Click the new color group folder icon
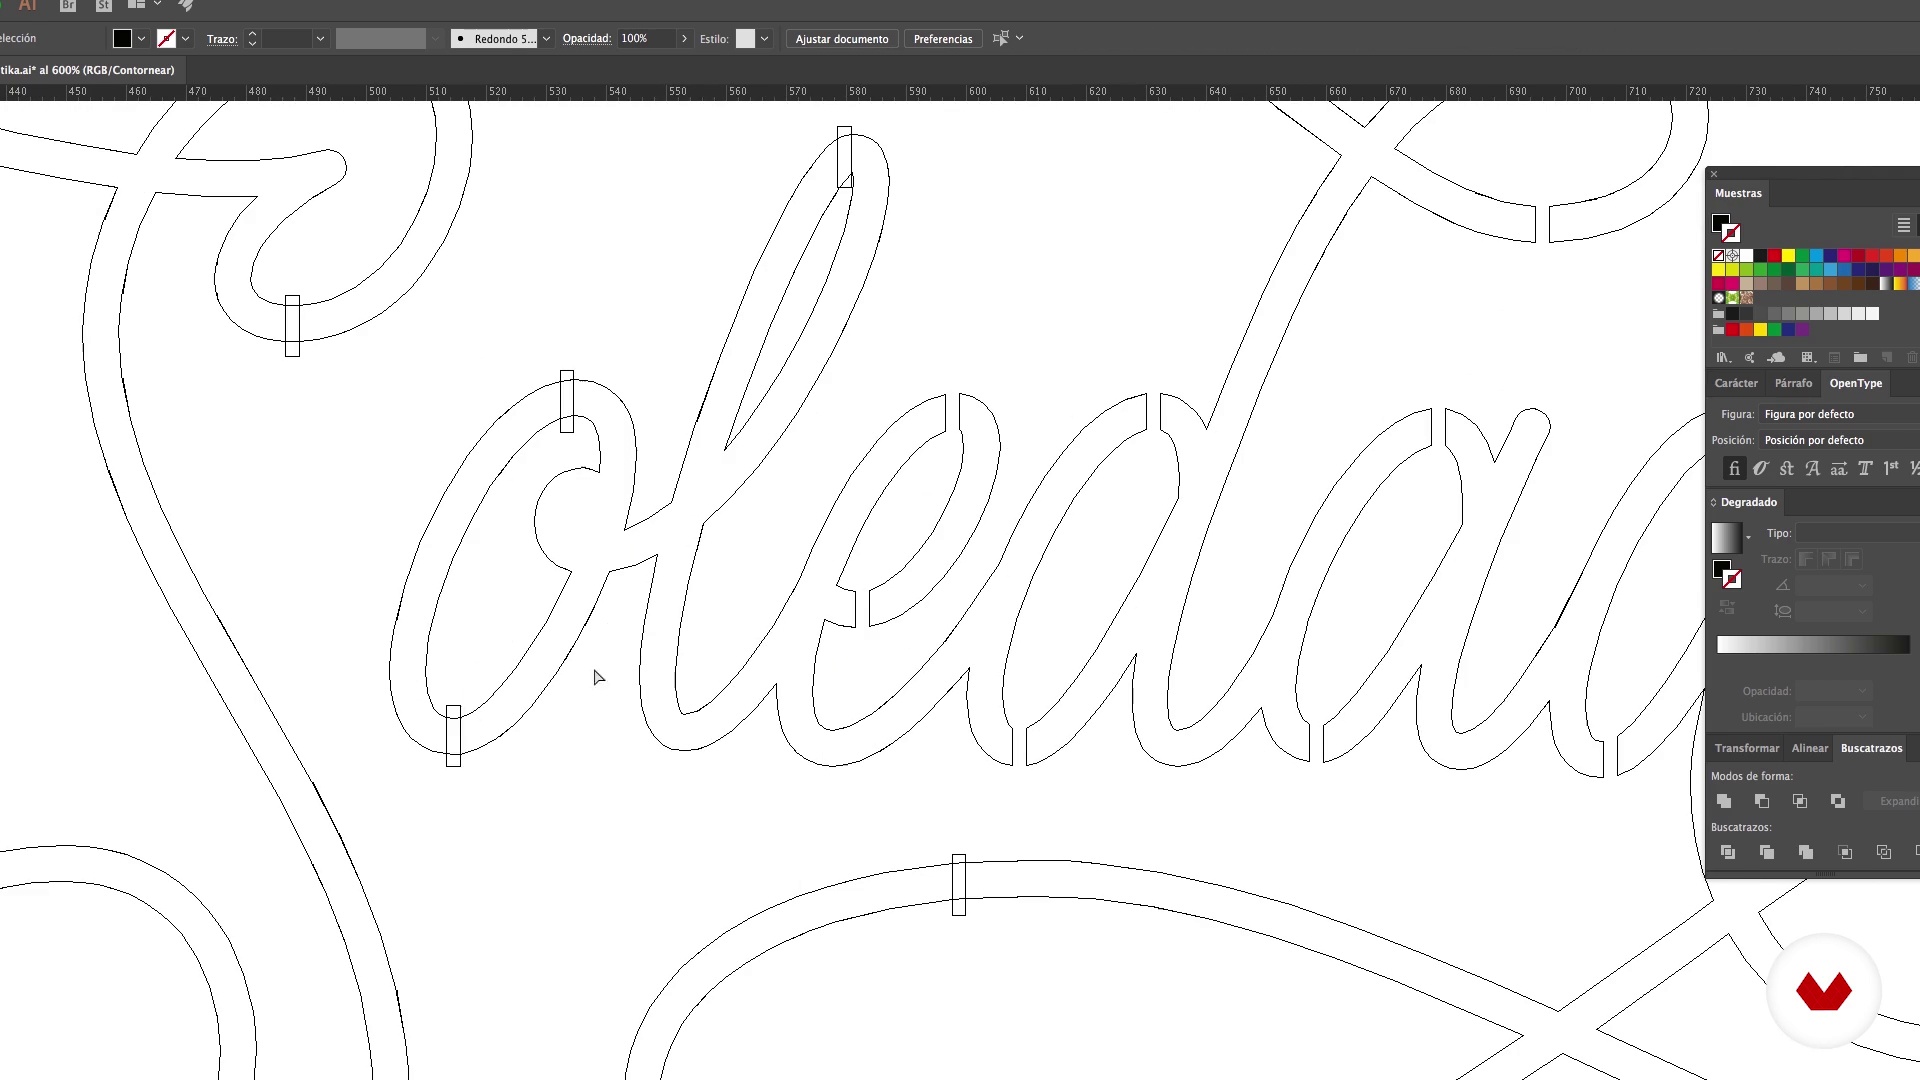This screenshot has height=1080, width=1920. point(1860,357)
